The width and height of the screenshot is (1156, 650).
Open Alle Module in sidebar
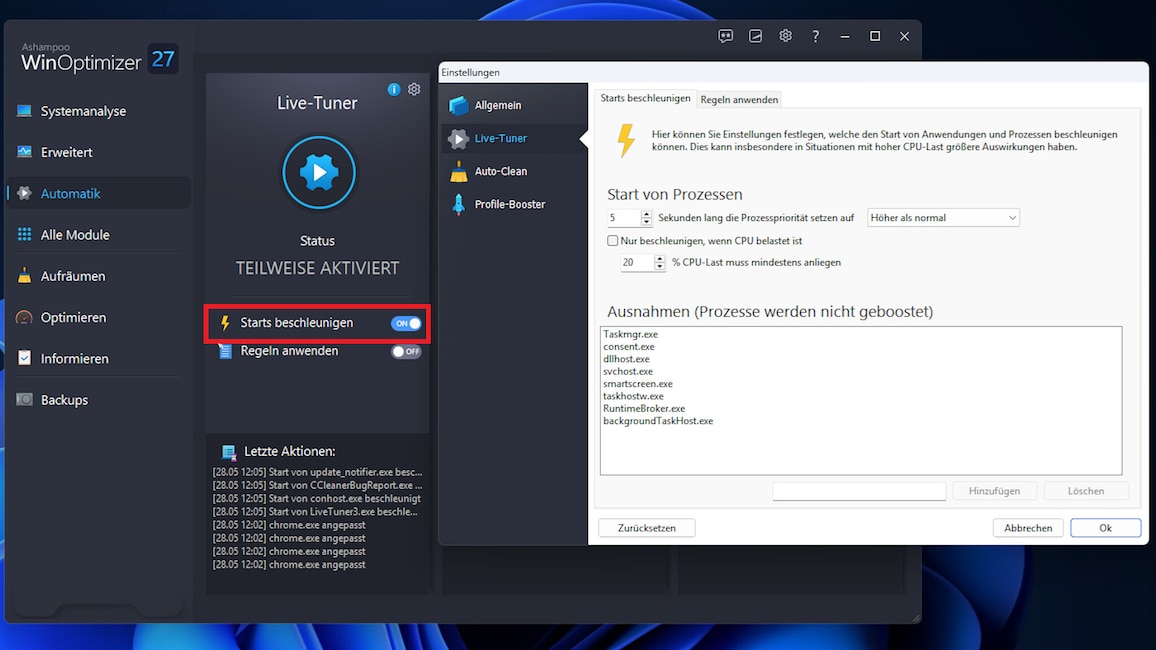[98, 234]
